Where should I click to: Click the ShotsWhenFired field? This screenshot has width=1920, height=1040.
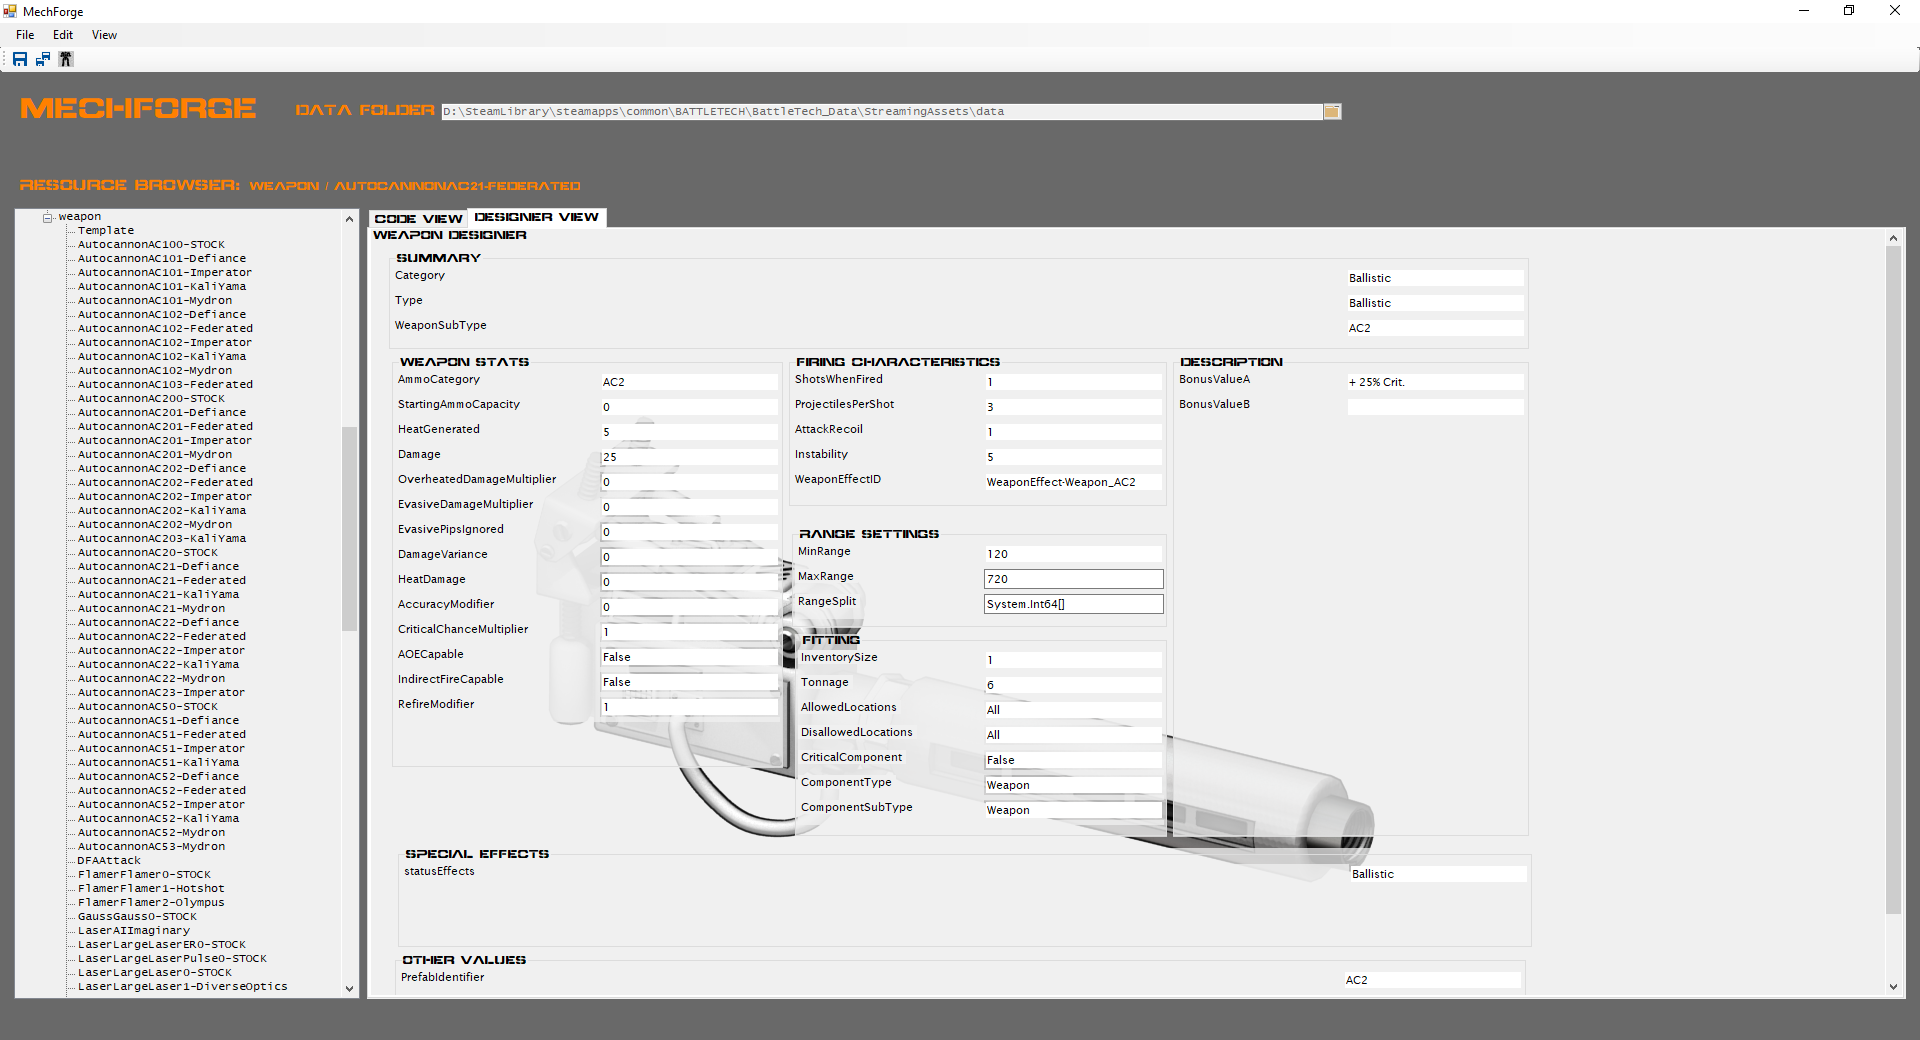[1073, 382]
